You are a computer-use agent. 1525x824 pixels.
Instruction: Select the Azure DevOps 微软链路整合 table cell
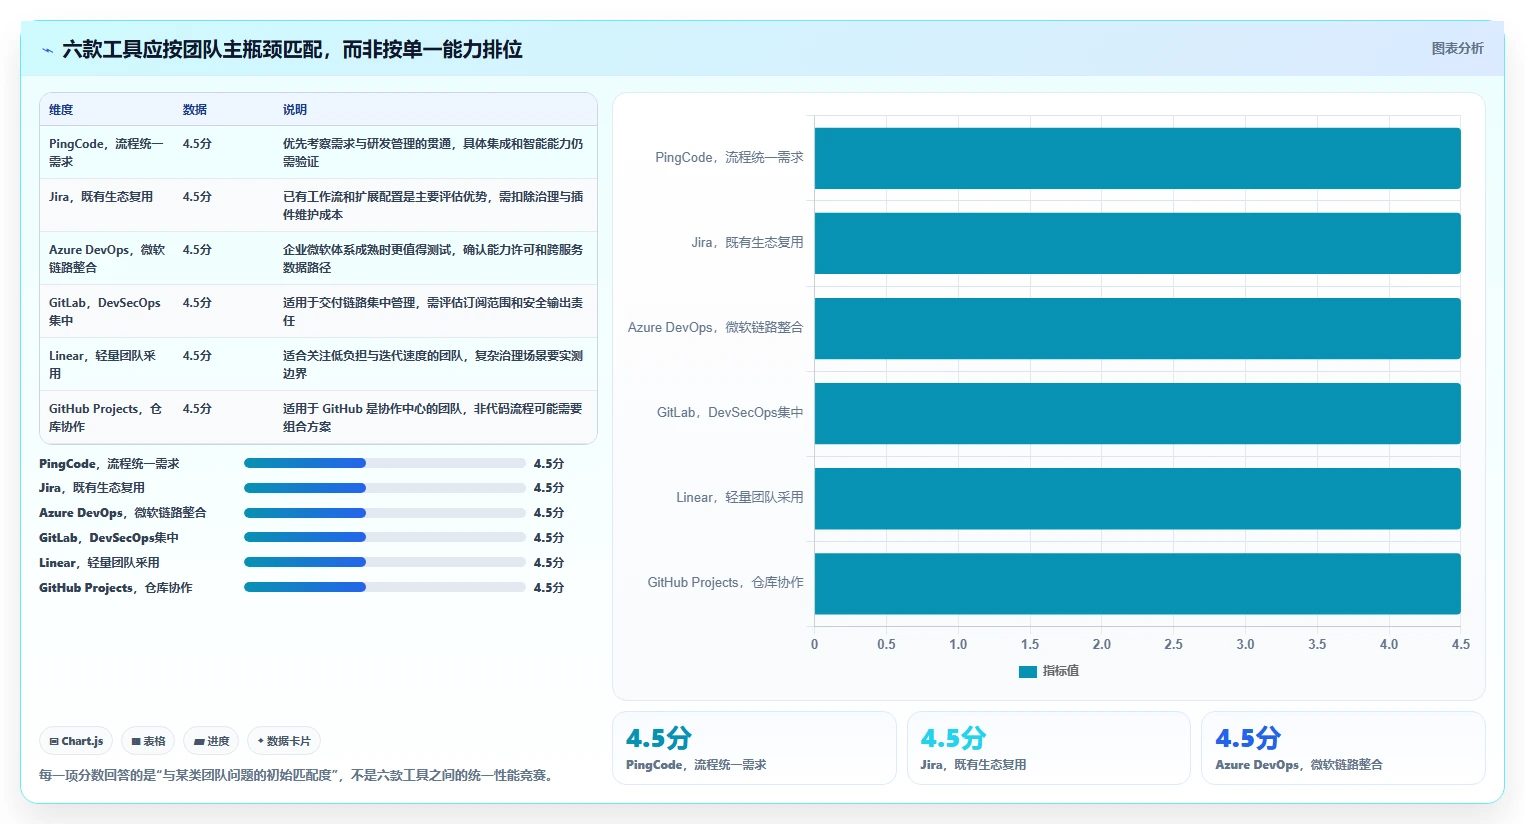click(x=107, y=258)
